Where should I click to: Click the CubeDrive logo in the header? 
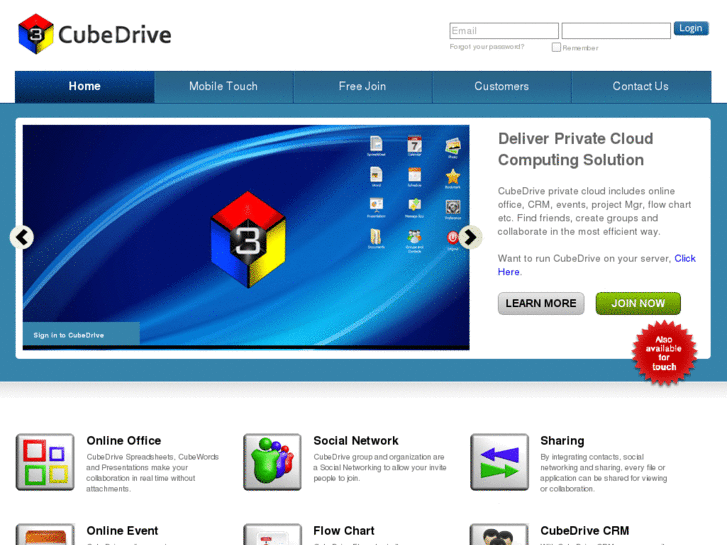pos(95,34)
